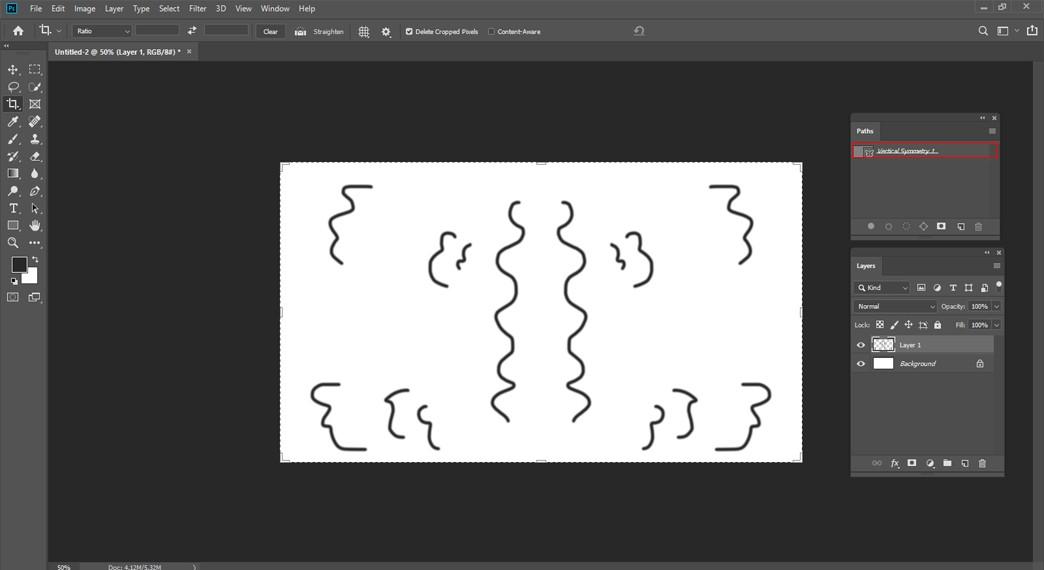
Task: Open the File menu
Action: pyautogui.click(x=36, y=9)
